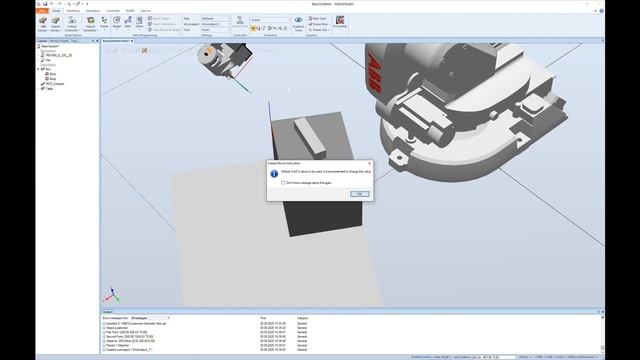The height and width of the screenshot is (360, 640).
Task: Save station via quick access toolbar
Action: coord(45,4)
